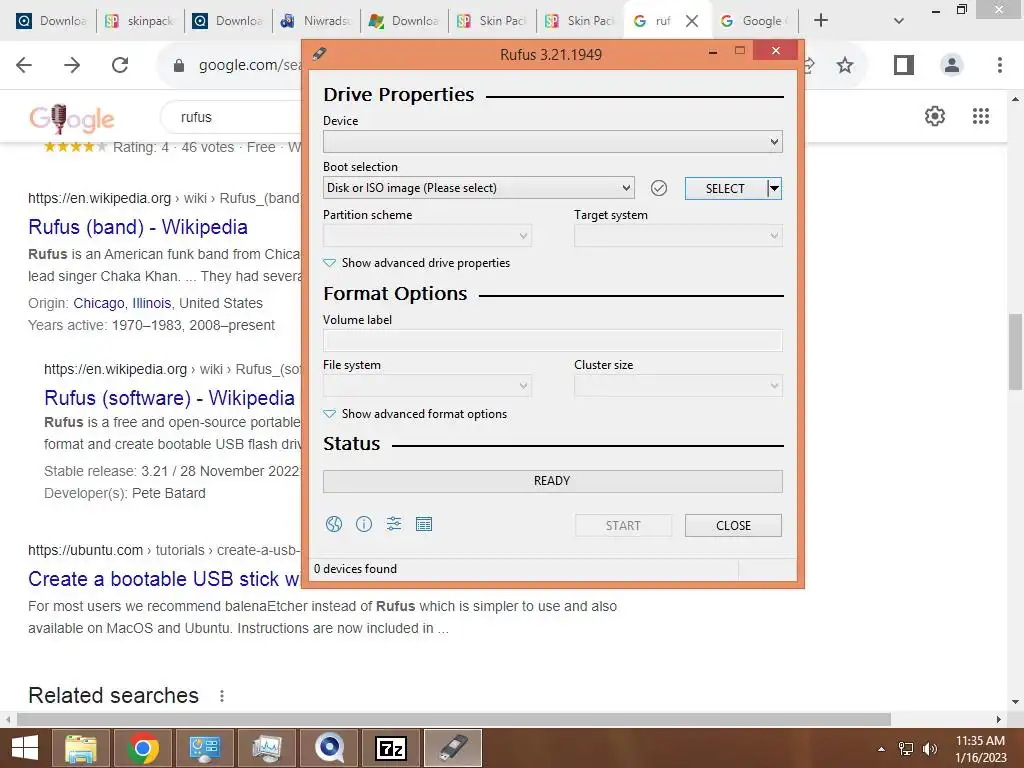The width and height of the screenshot is (1024, 768).
Task: Click the CLOSE button in Rufus
Action: [x=733, y=526]
